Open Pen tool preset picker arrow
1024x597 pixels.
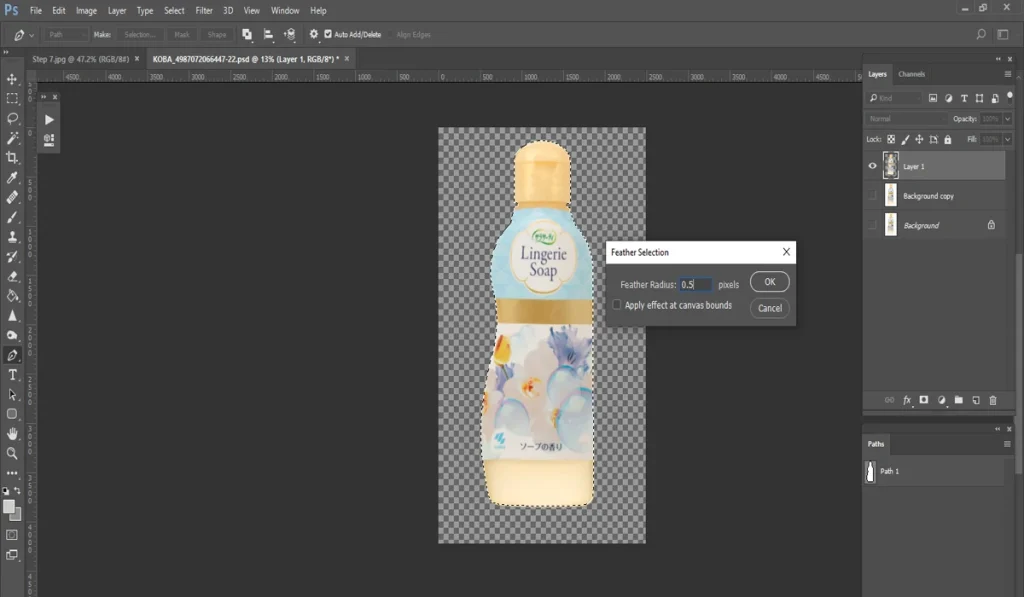point(31,35)
